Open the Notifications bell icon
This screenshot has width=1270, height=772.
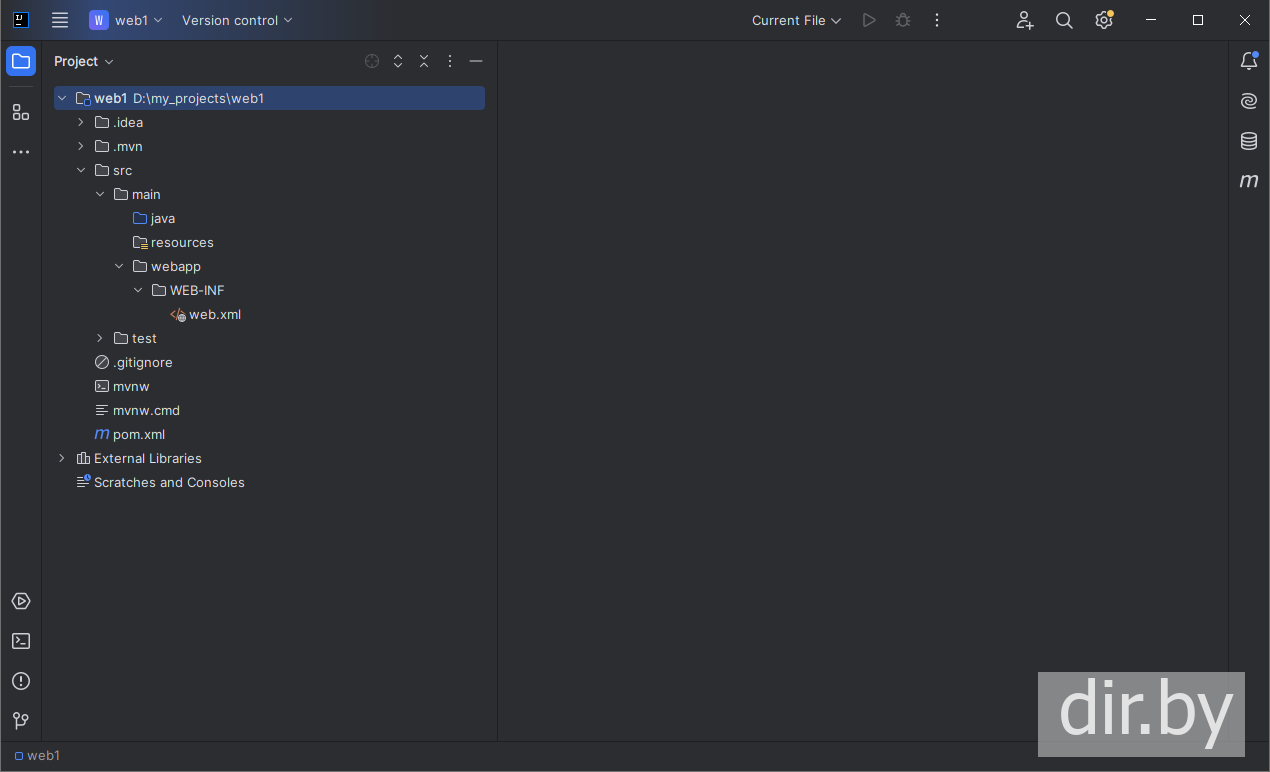coord(1249,61)
